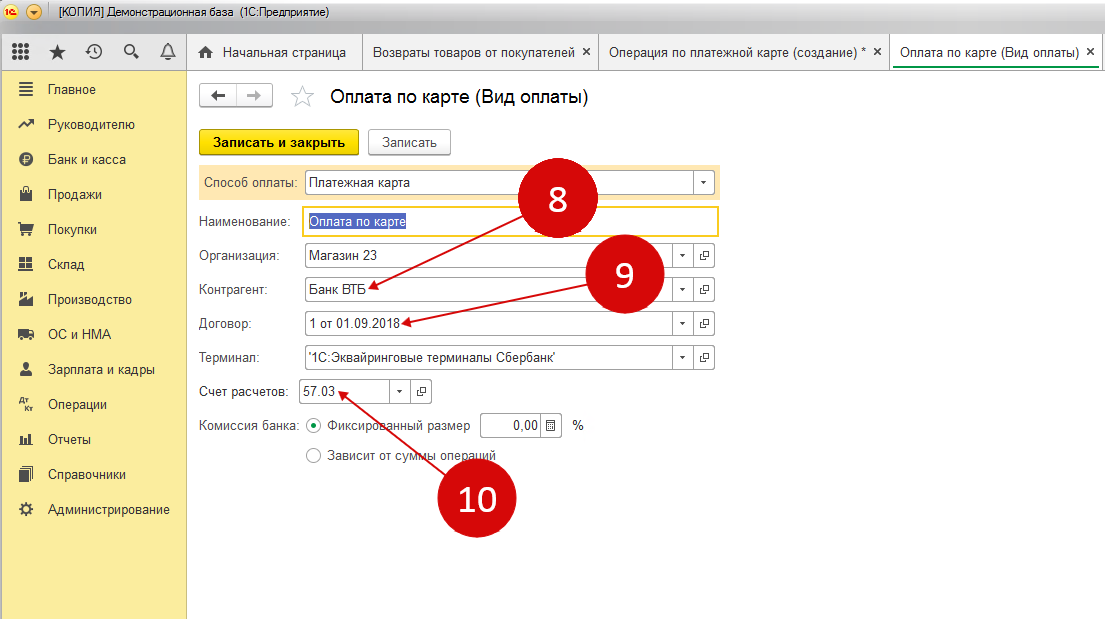Click the Организация field with Магазин 23
This screenshot has width=1105, height=619.
click(x=489, y=255)
